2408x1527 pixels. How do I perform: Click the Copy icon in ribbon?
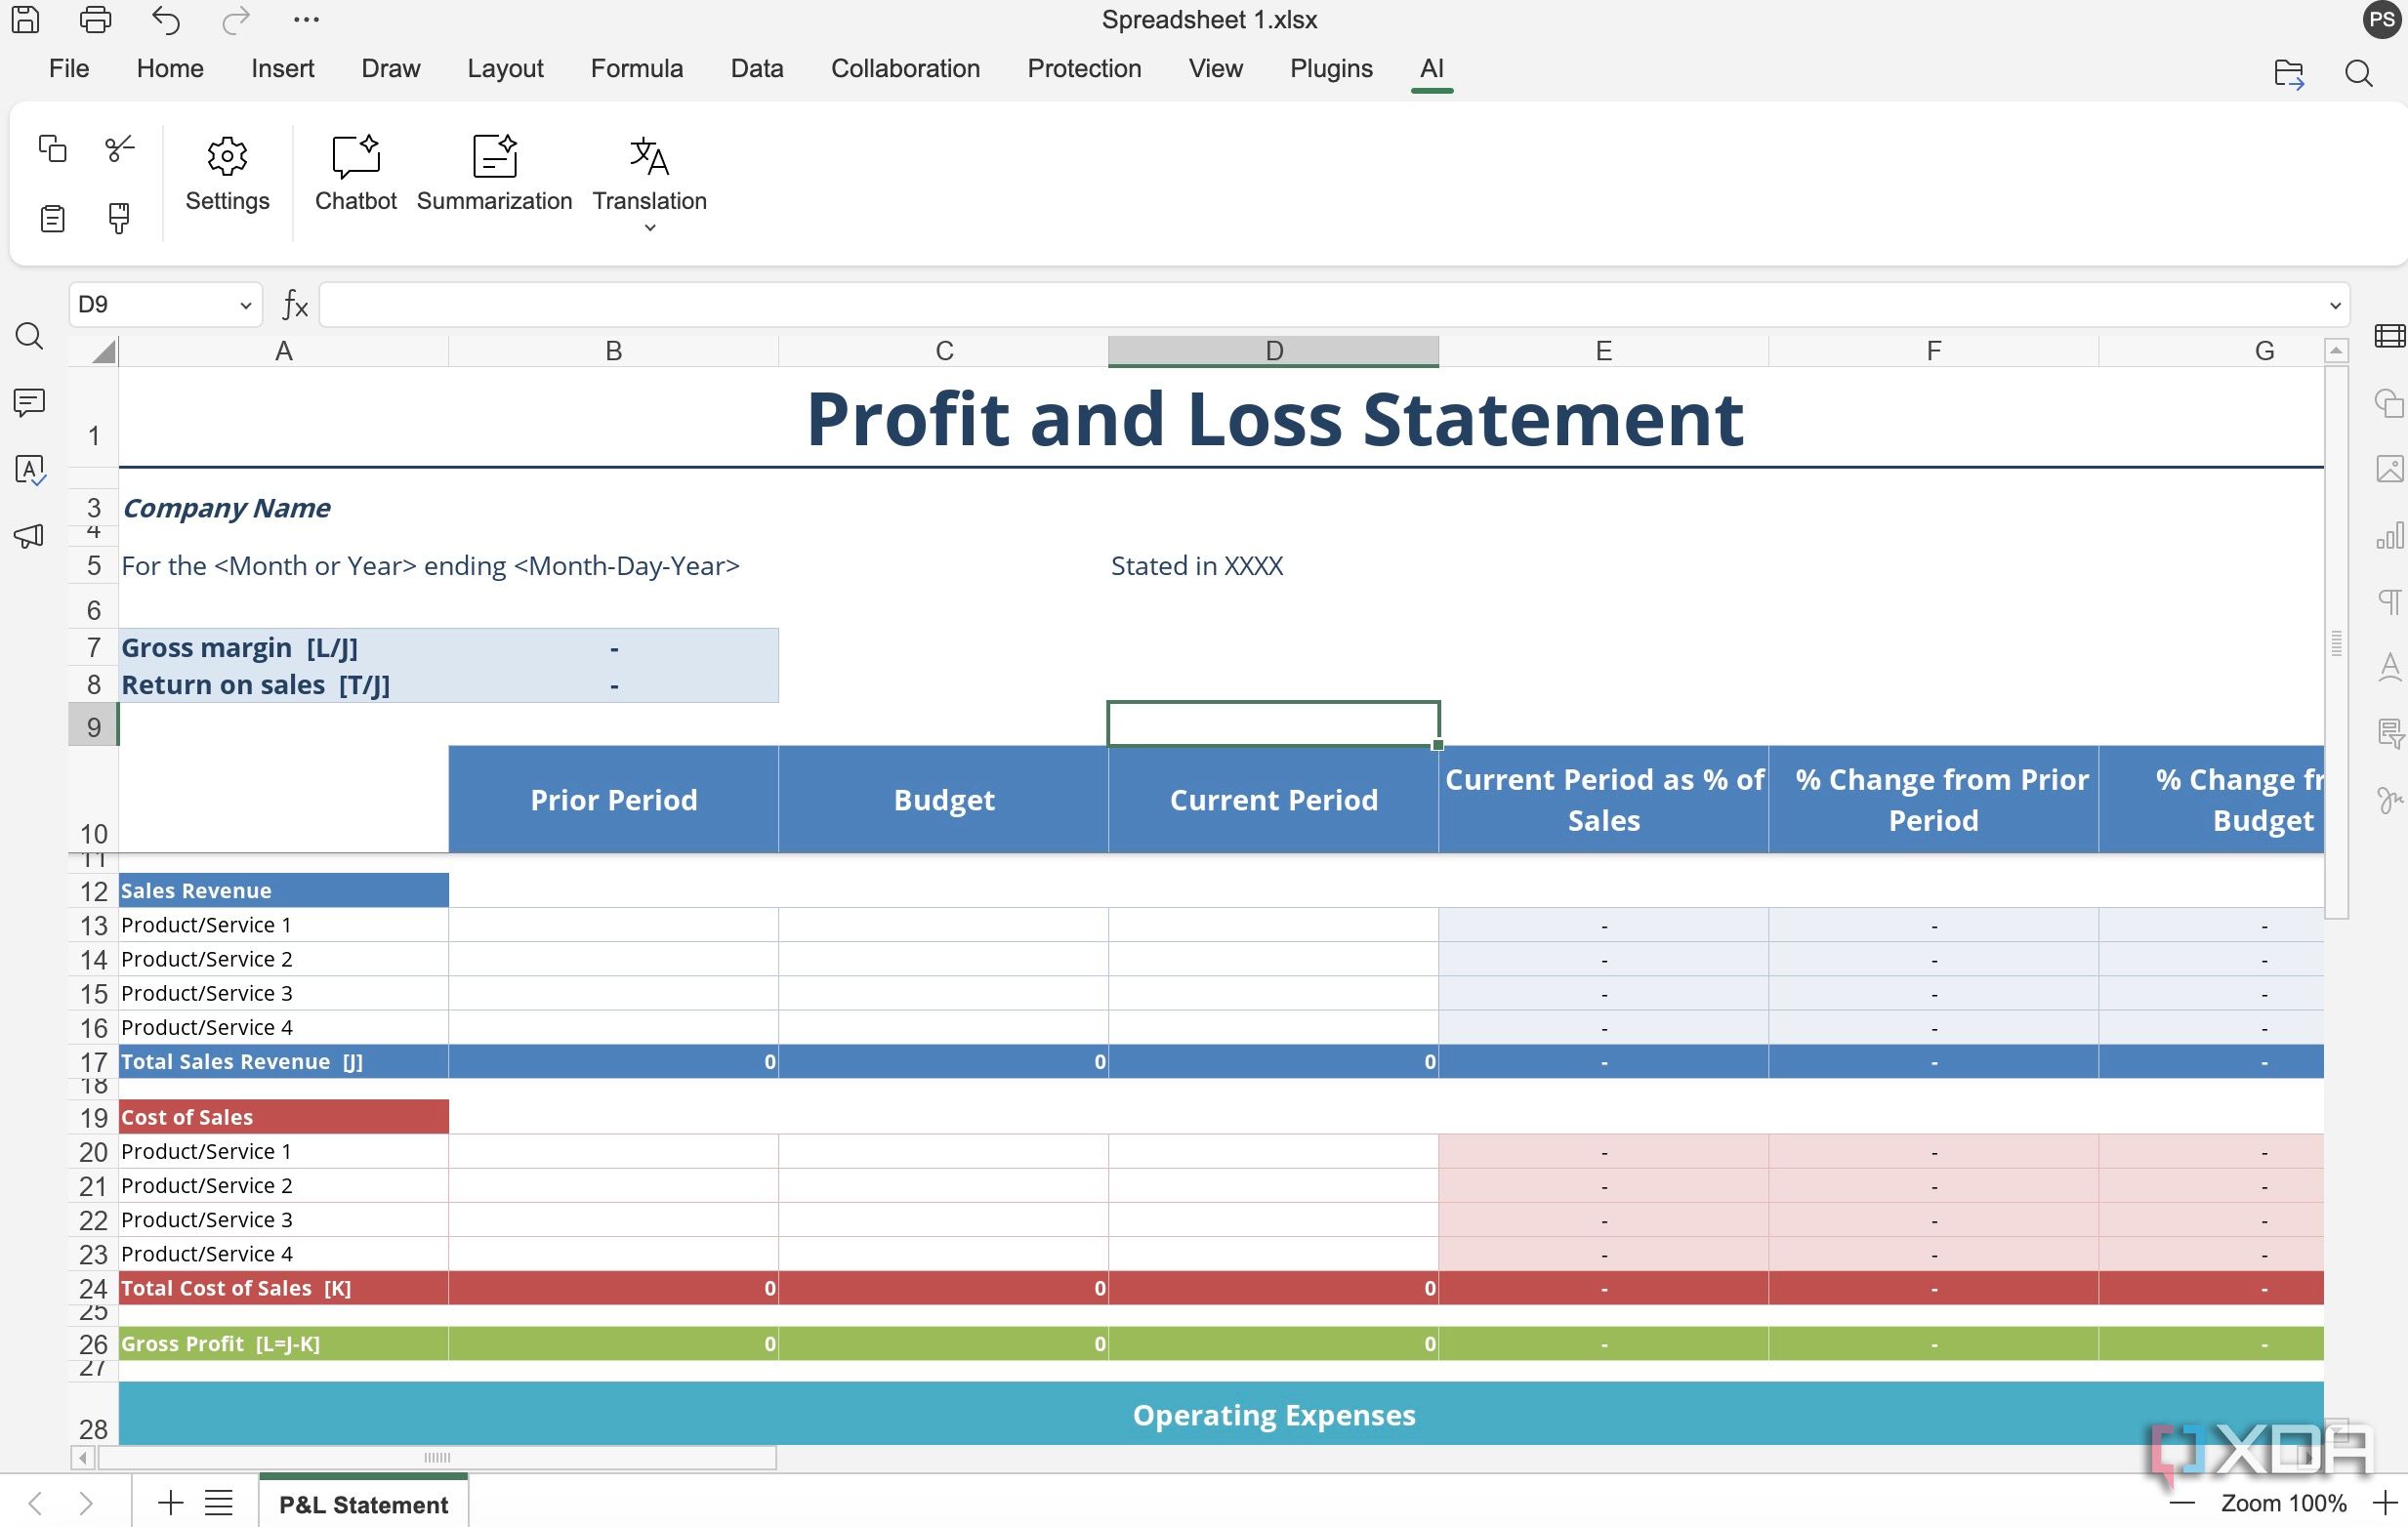click(52, 148)
